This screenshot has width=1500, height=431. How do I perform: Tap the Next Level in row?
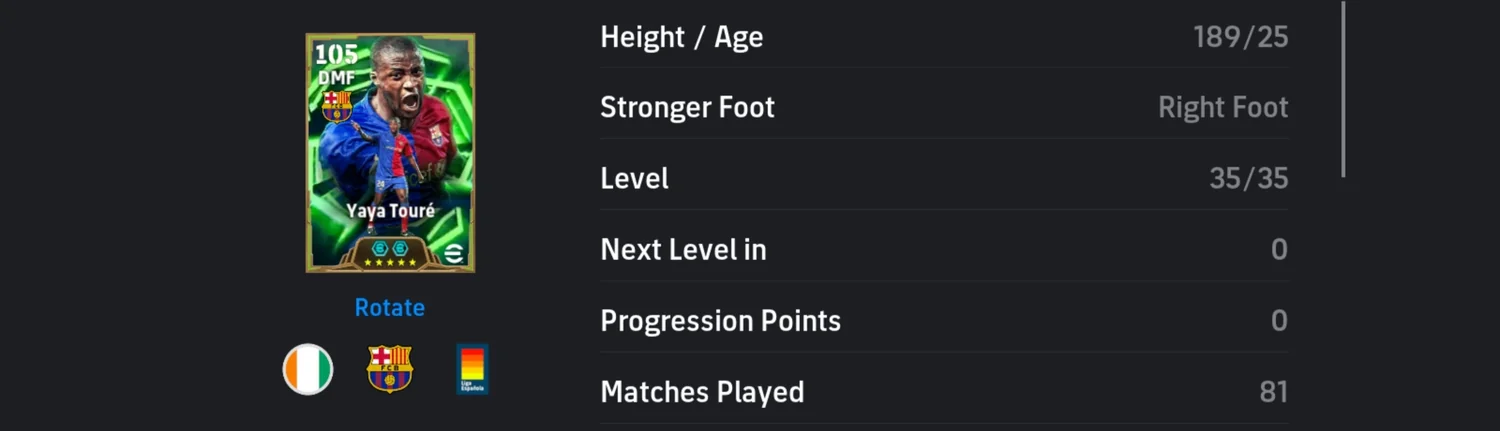(943, 250)
